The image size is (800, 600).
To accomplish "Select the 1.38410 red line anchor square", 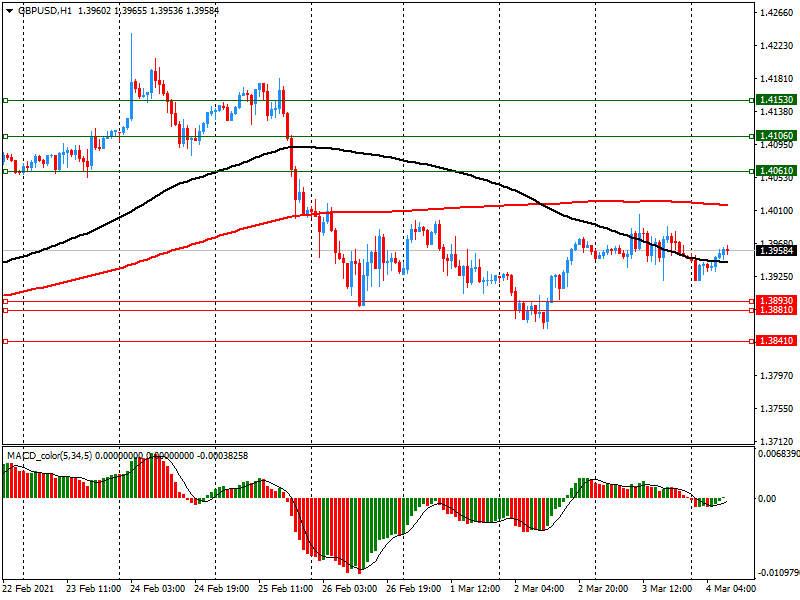I will [5, 342].
